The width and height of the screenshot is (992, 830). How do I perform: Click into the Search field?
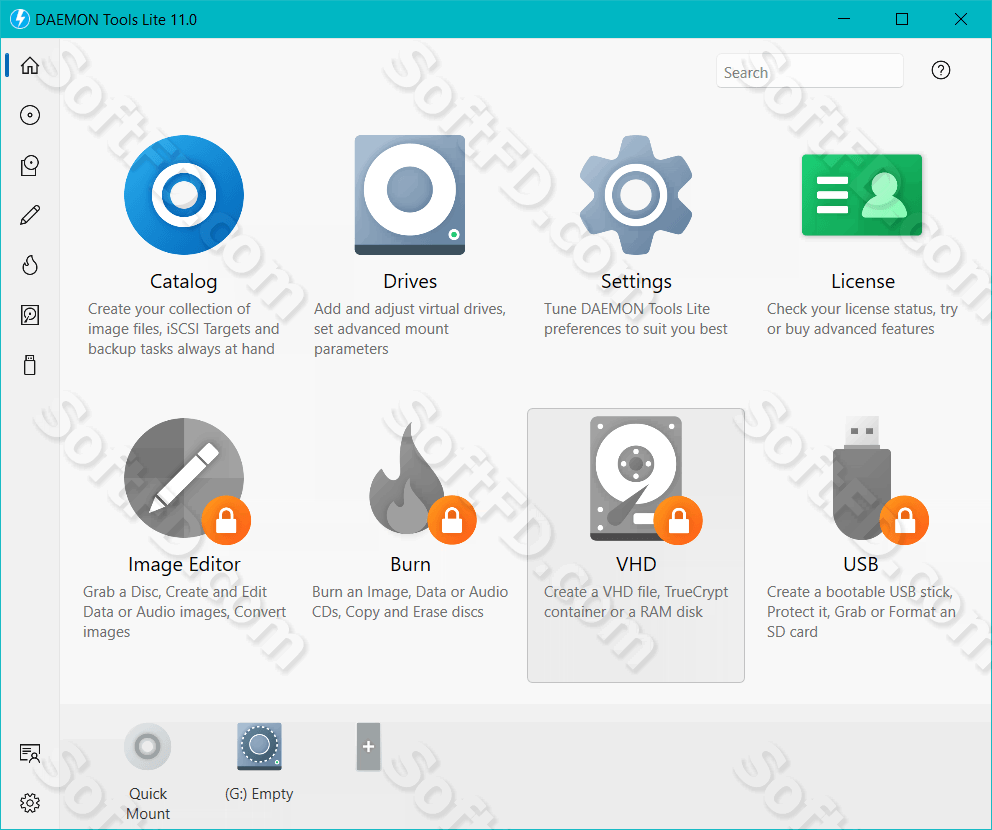pyautogui.click(x=809, y=70)
